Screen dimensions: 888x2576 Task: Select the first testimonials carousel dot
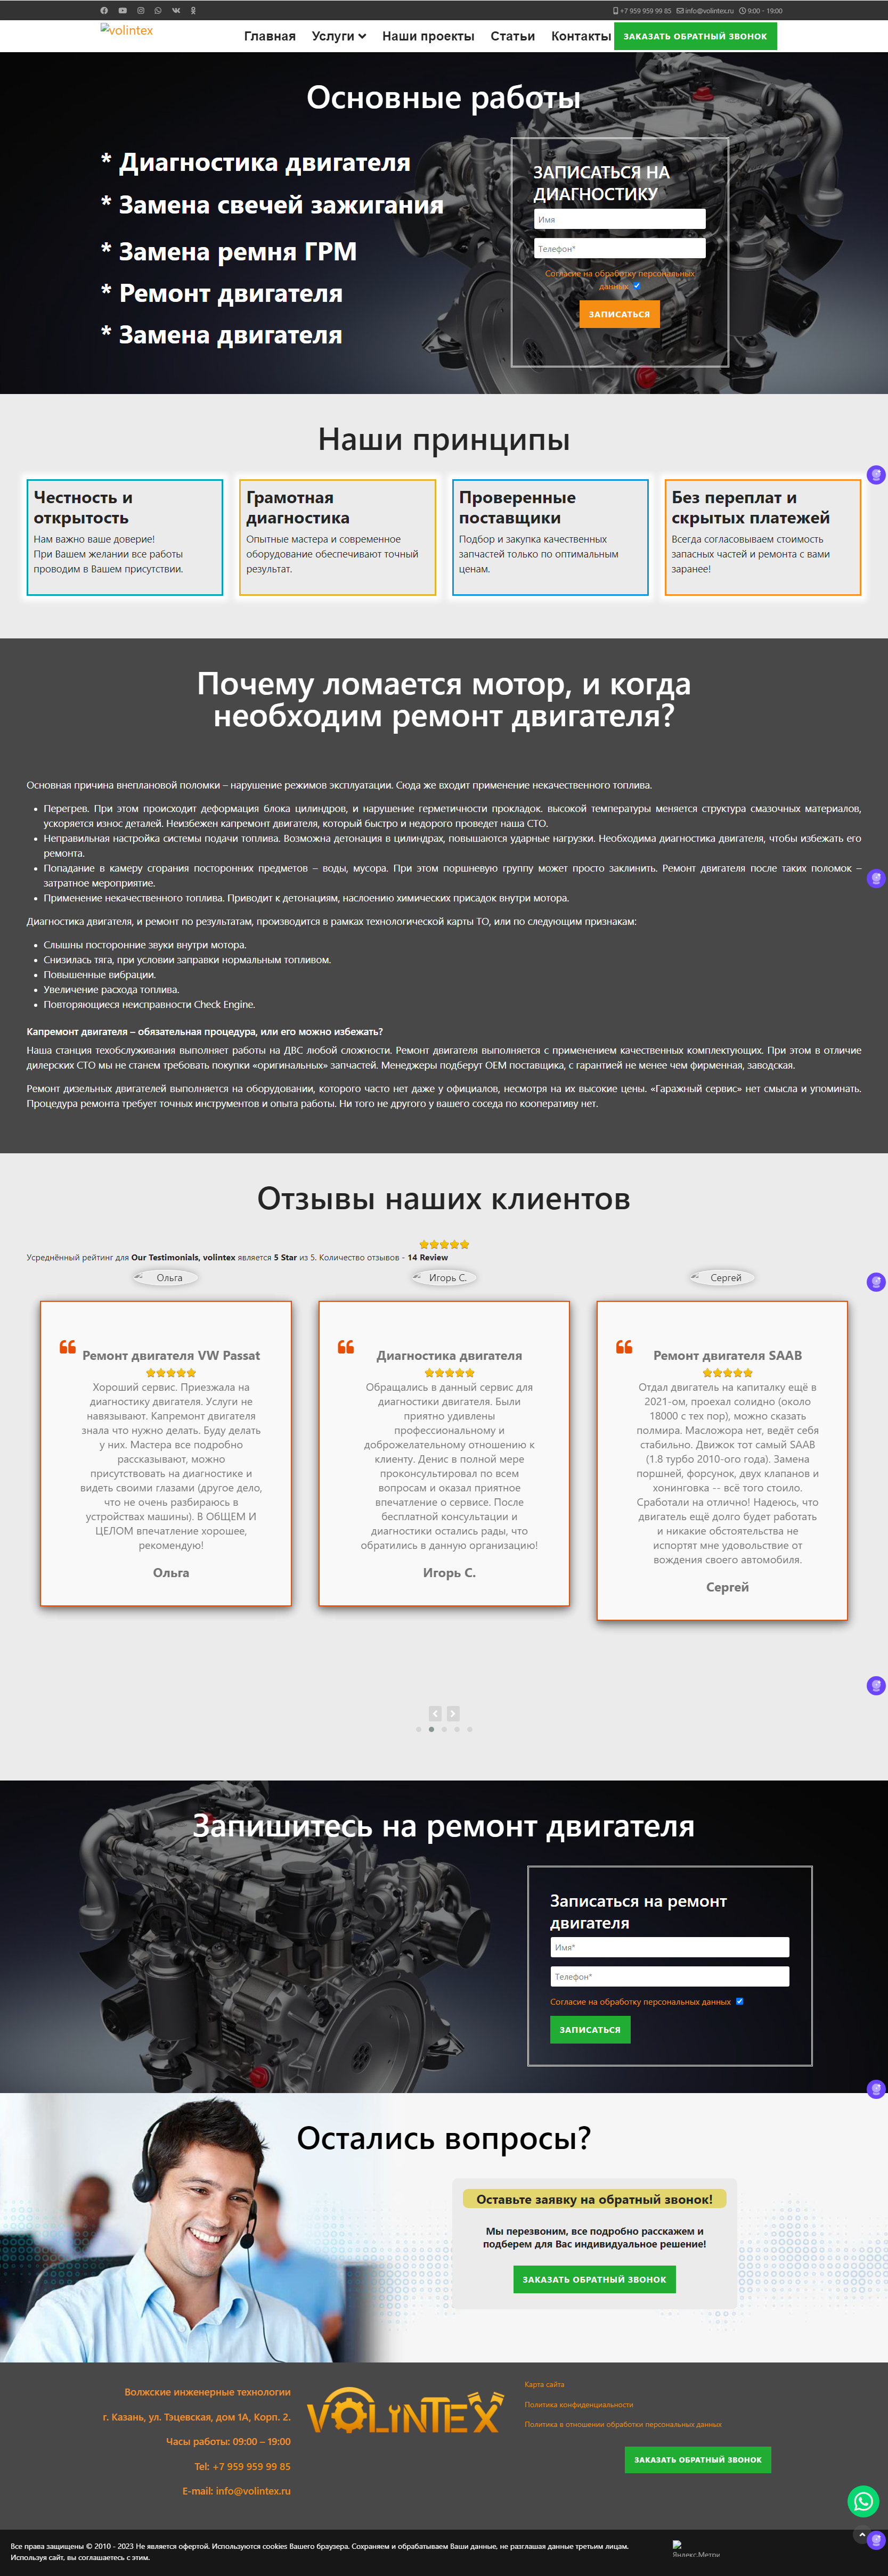(418, 1729)
